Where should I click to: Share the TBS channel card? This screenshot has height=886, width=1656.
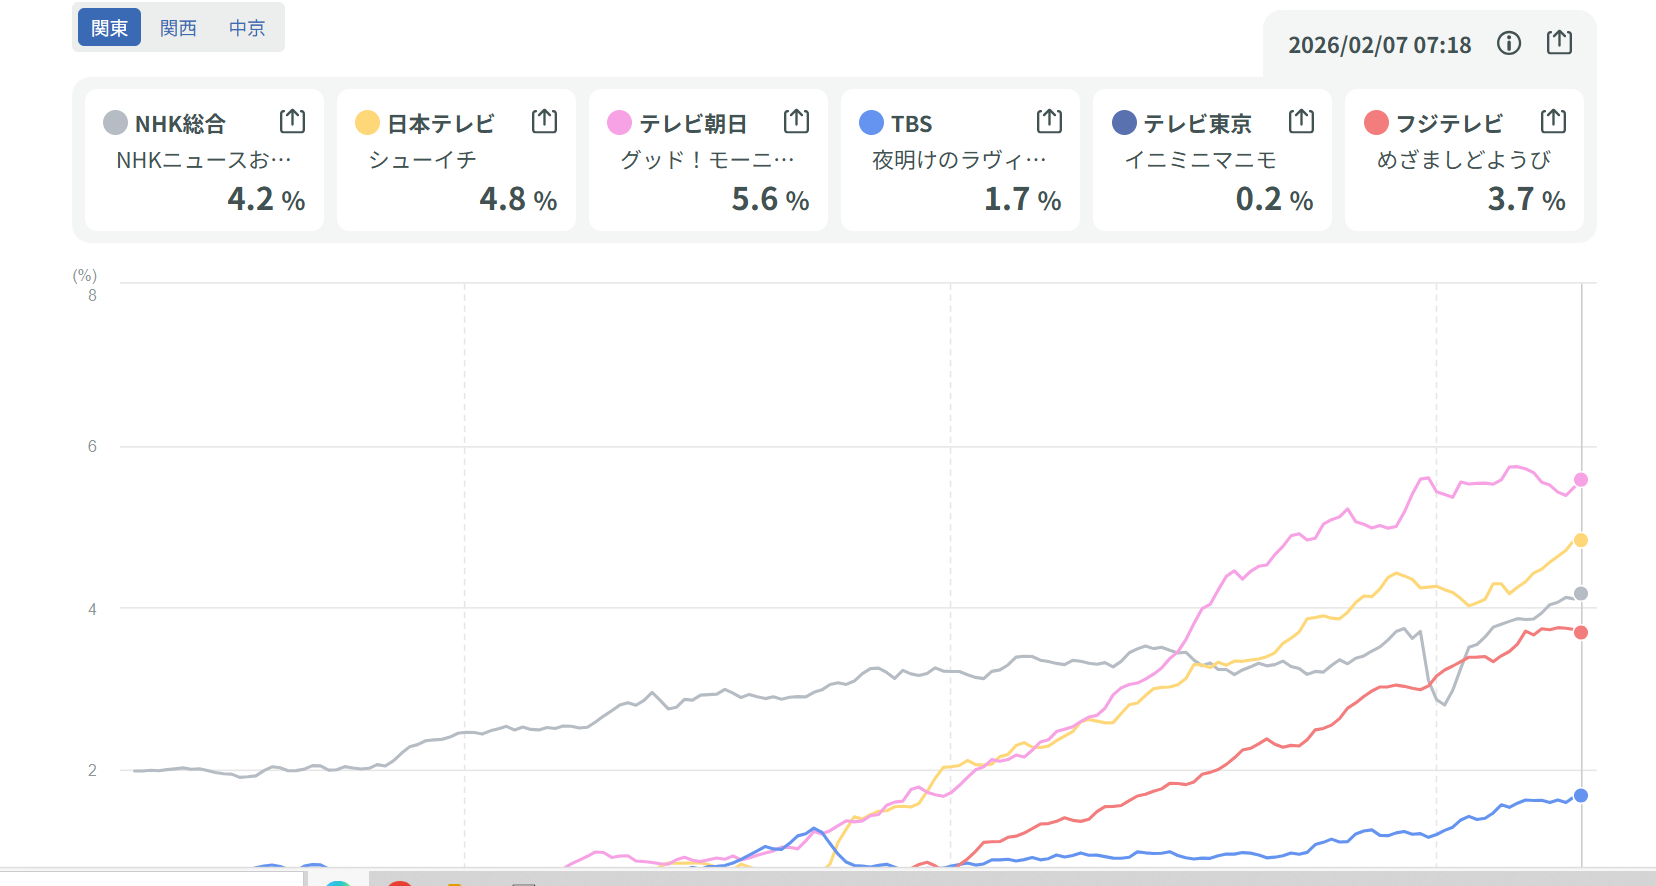1049,122
